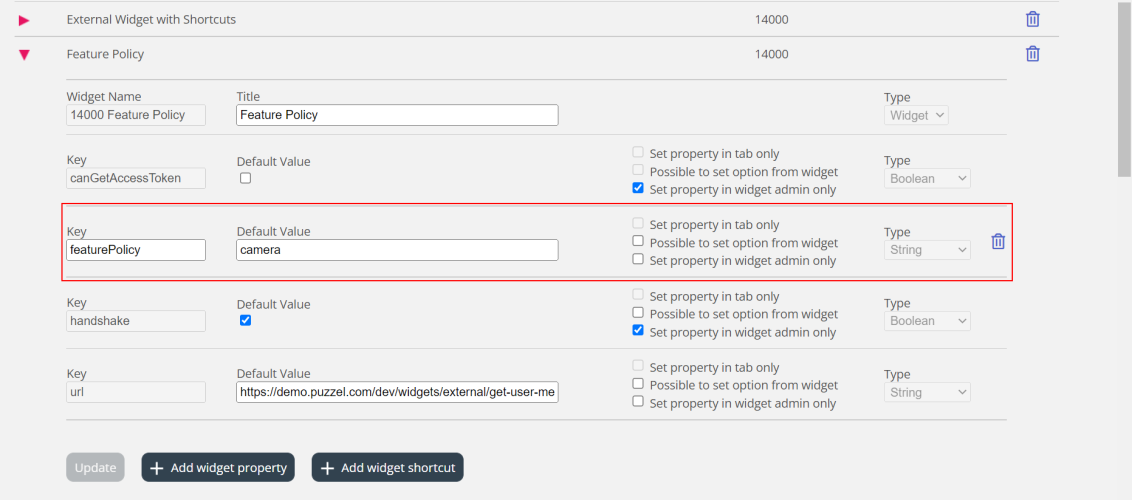Collapse the Feature Policy widget section

(x=24, y=54)
